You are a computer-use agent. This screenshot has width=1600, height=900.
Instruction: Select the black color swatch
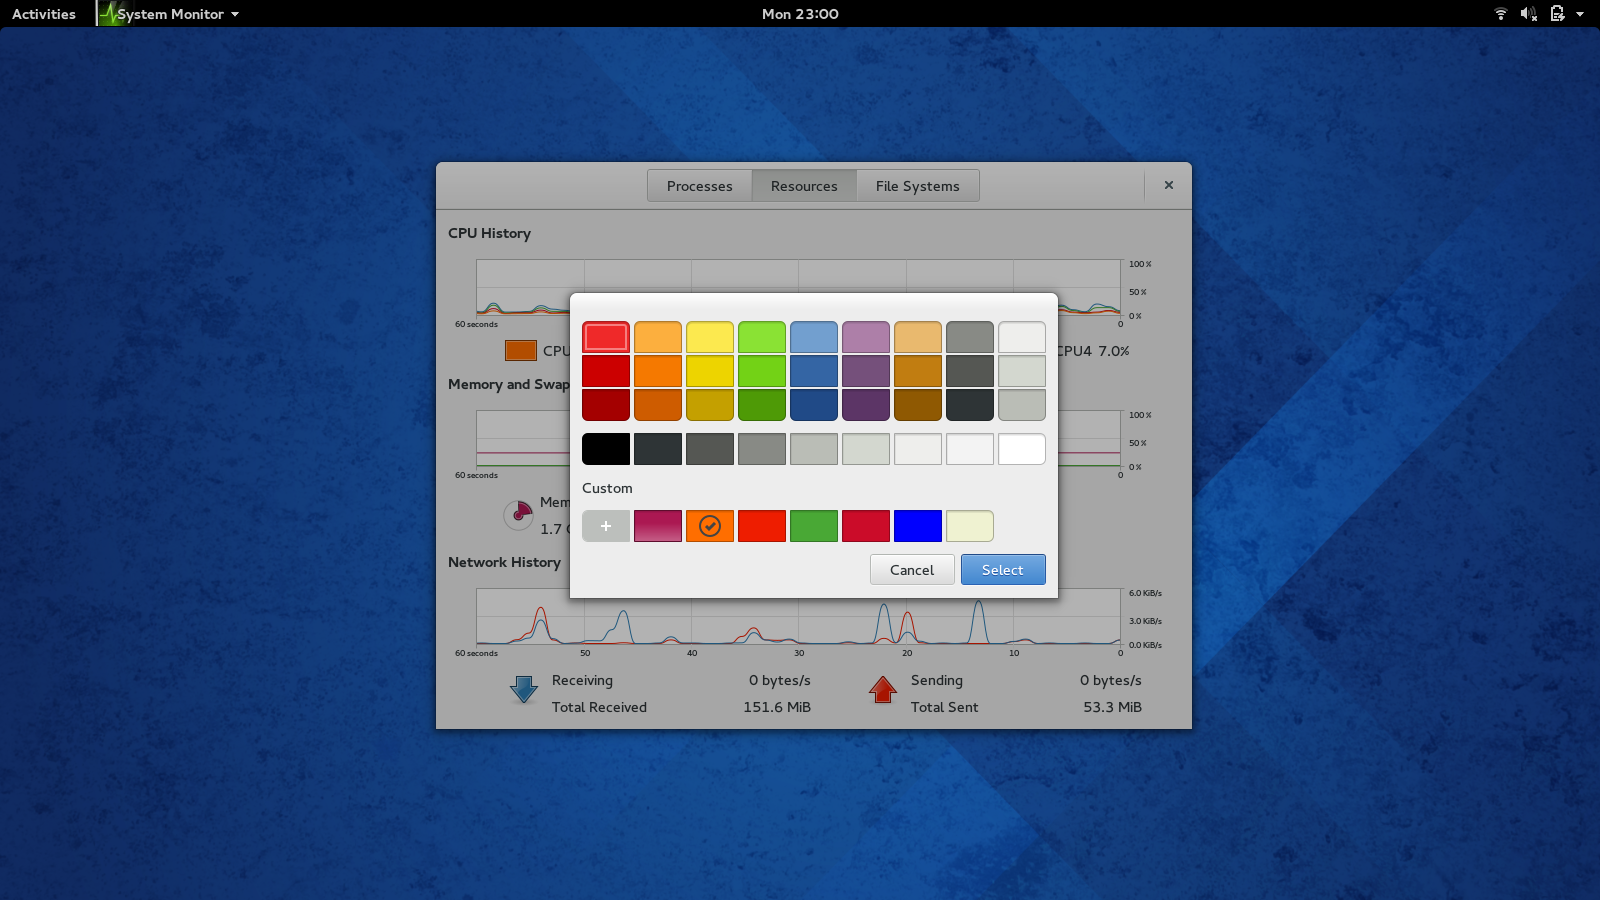[606, 448]
